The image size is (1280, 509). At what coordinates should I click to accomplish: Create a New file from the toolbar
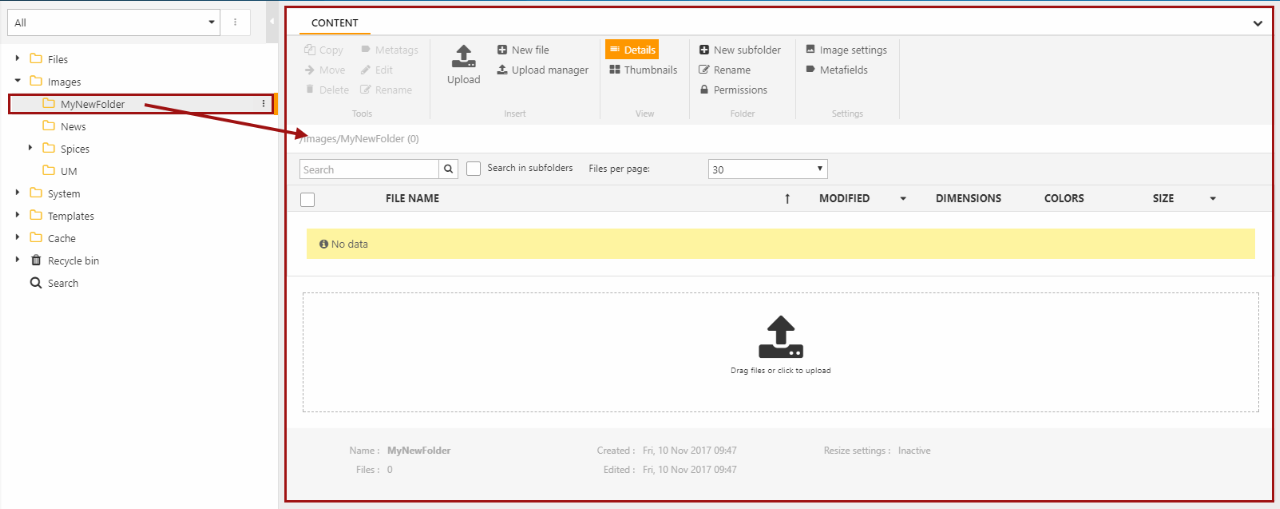(x=523, y=50)
